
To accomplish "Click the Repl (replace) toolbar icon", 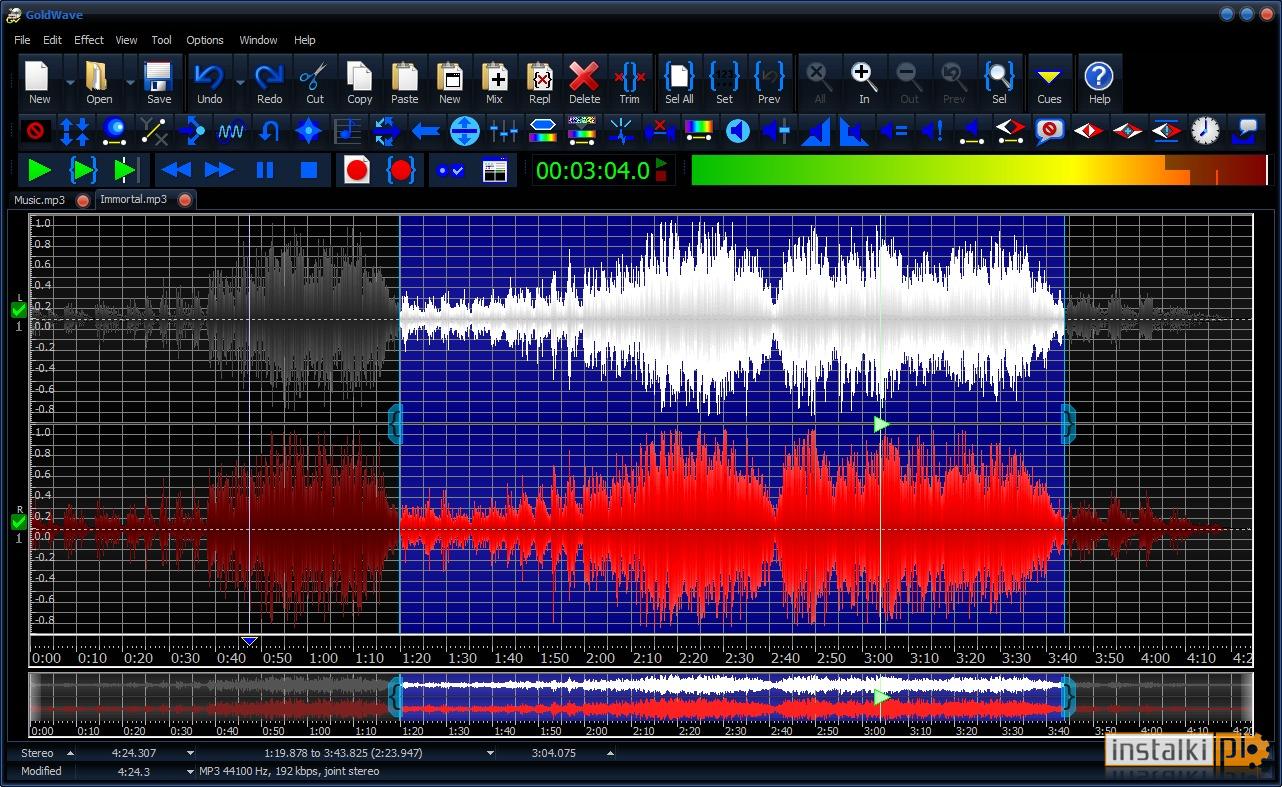I will click(x=539, y=82).
